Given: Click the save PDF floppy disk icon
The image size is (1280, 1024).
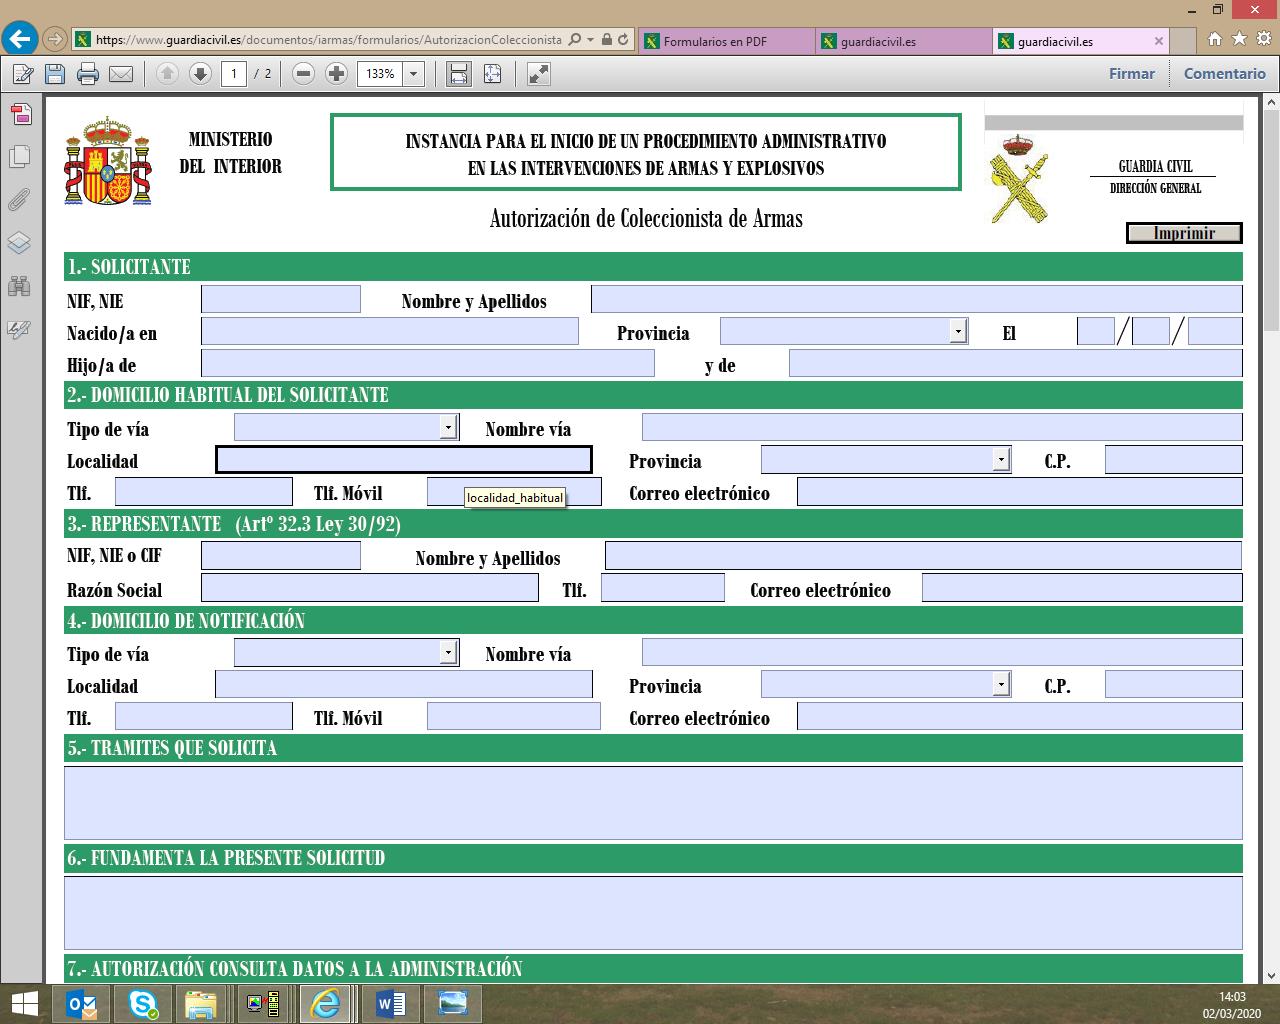Looking at the screenshot, I should (55, 74).
